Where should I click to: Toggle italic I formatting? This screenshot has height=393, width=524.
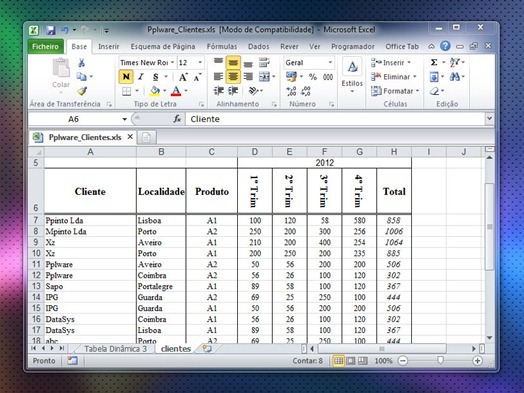click(x=141, y=77)
